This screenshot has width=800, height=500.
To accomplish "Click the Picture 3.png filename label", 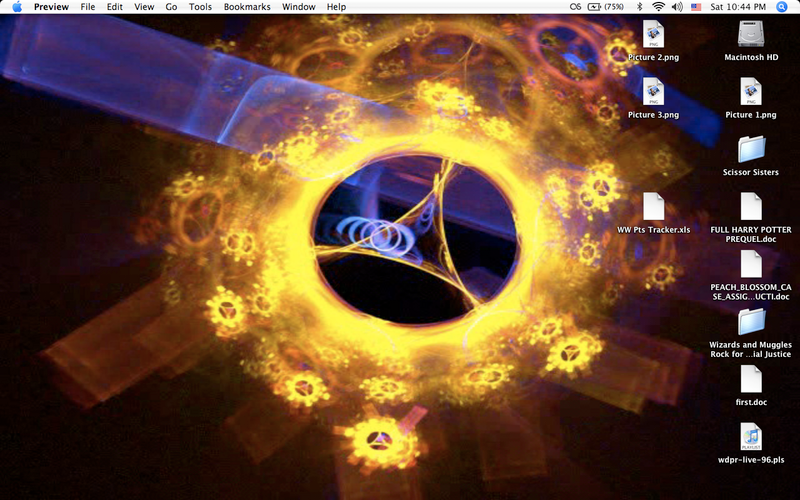I will [x=654, y=115].
